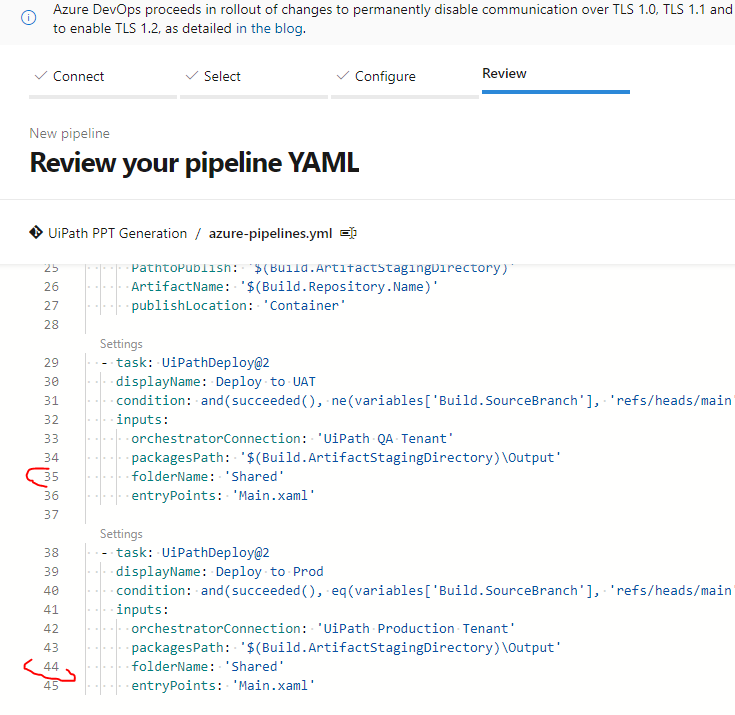Click folderName 'Shared' on line 35
Screen dimensions: 735x715
tap(208, 476)
